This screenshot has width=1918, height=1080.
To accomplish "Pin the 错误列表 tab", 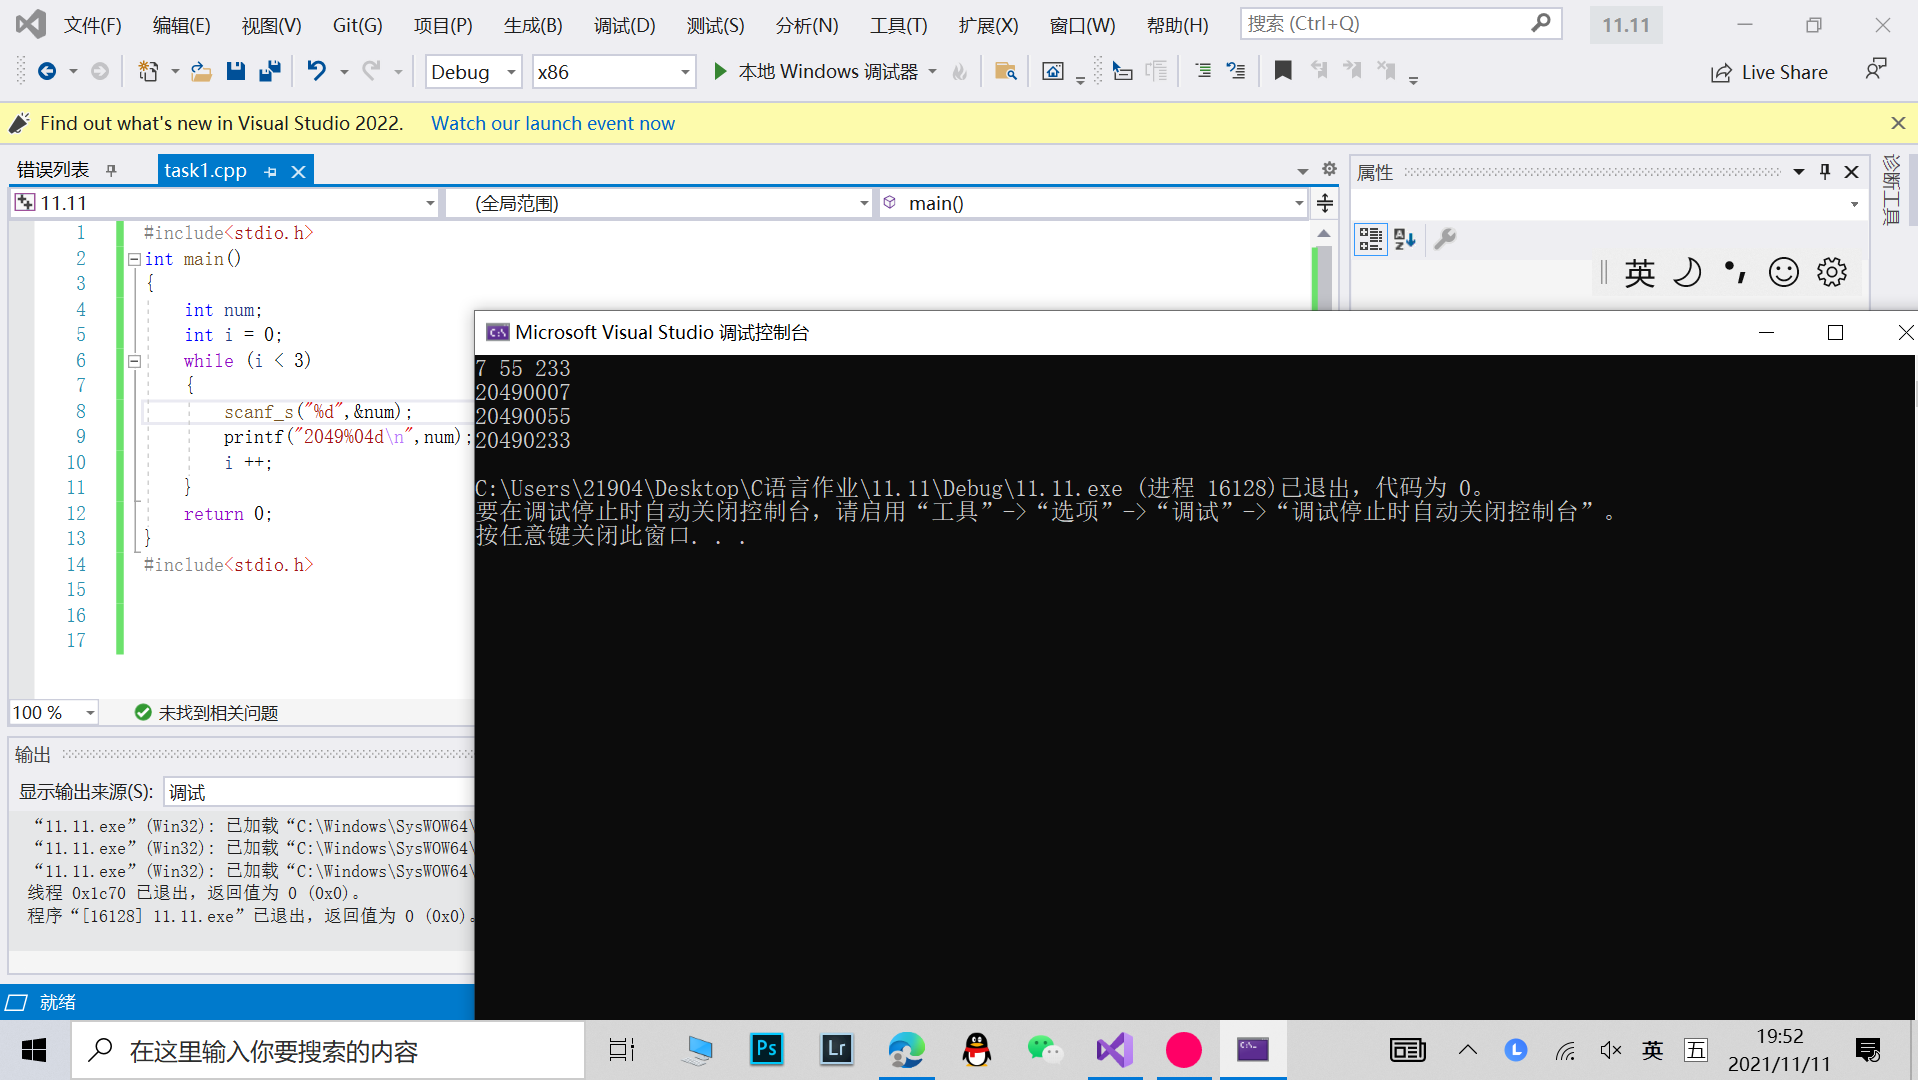I will [x=111, y=171].
